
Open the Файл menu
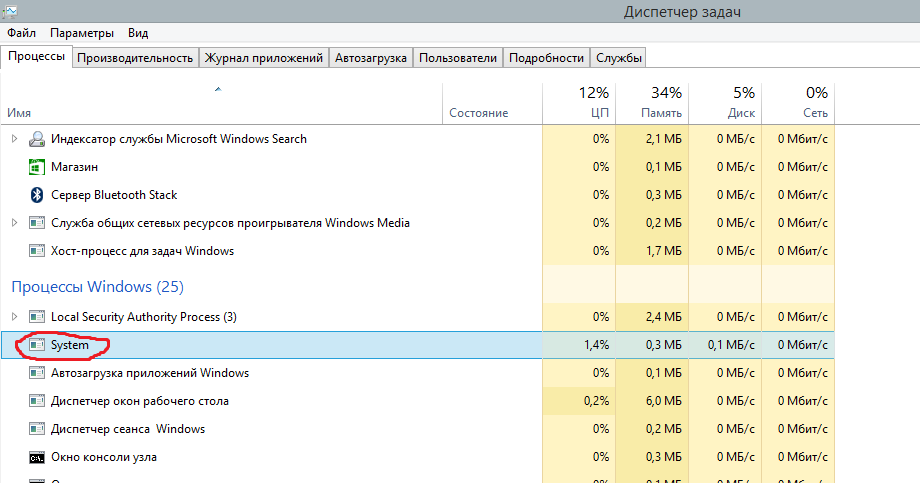click(21, 33)
